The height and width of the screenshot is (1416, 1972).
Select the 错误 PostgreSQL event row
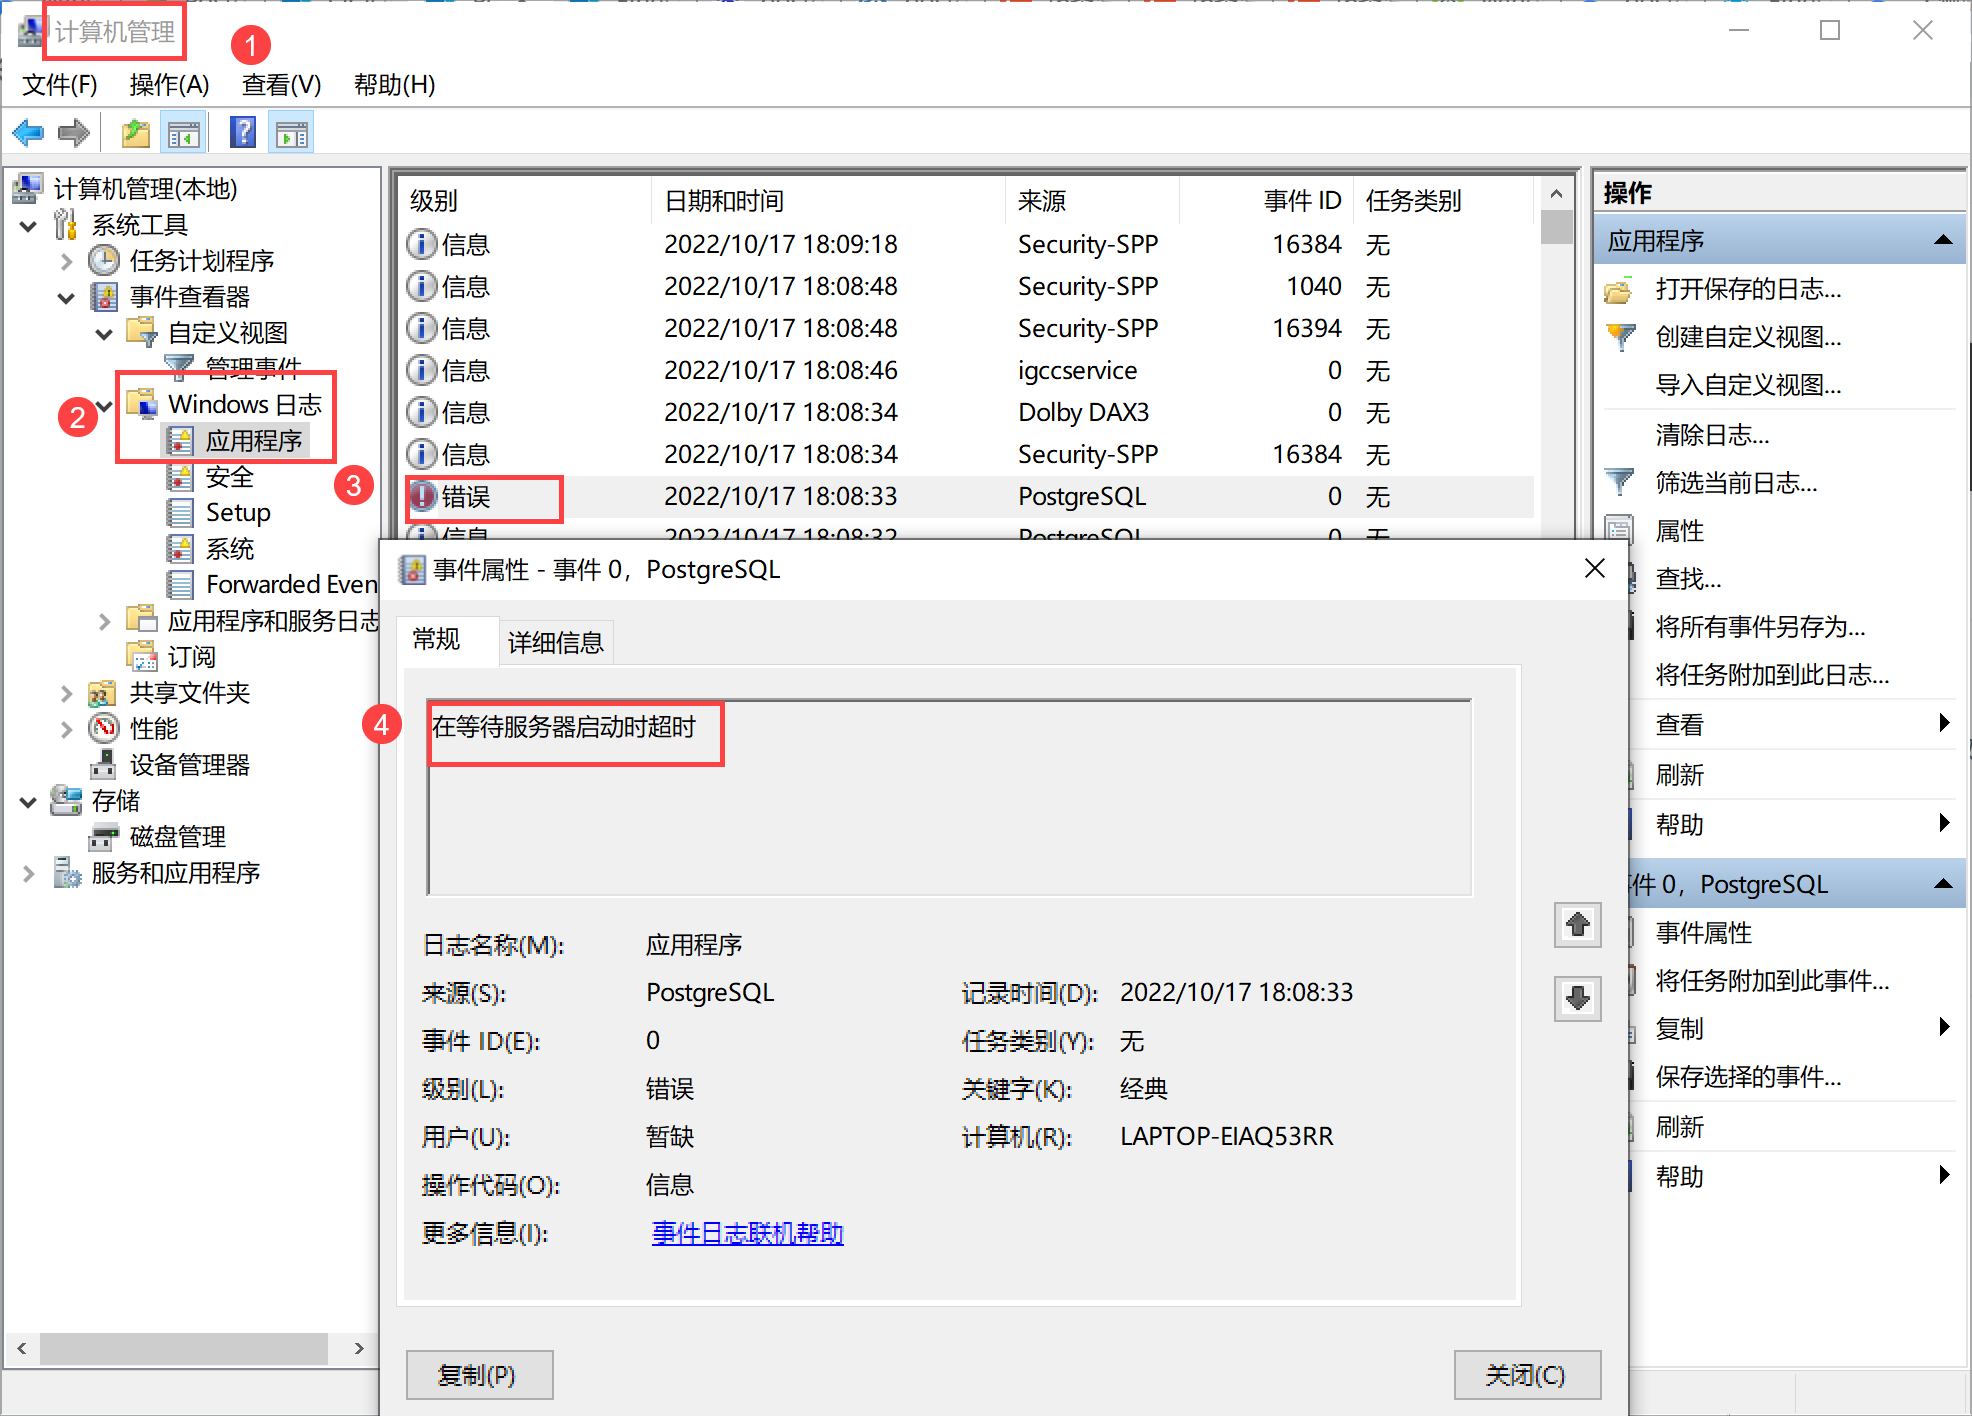[x=780, y=496]
